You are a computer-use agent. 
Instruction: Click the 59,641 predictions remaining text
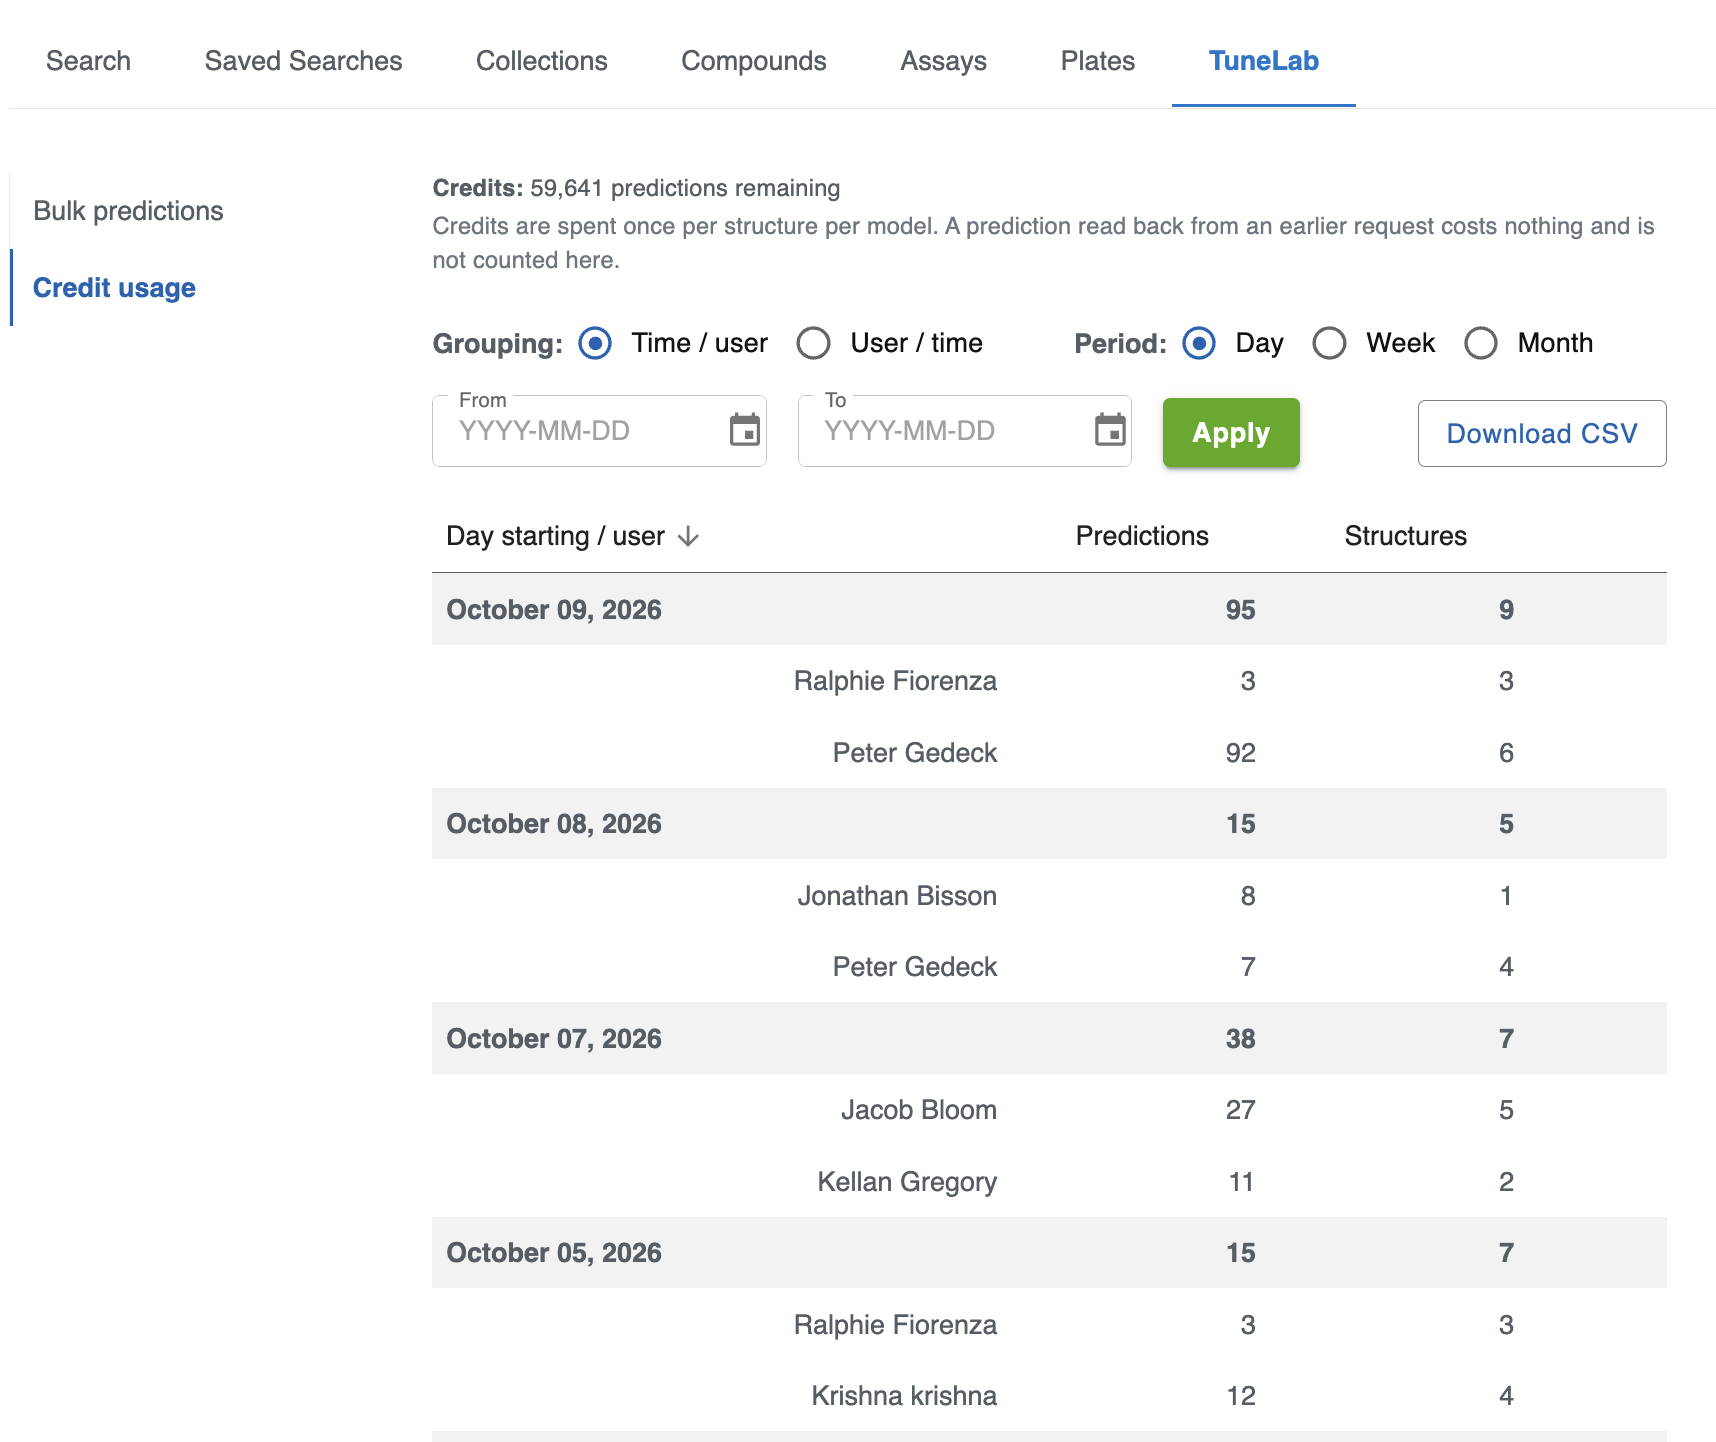point(685,188)
